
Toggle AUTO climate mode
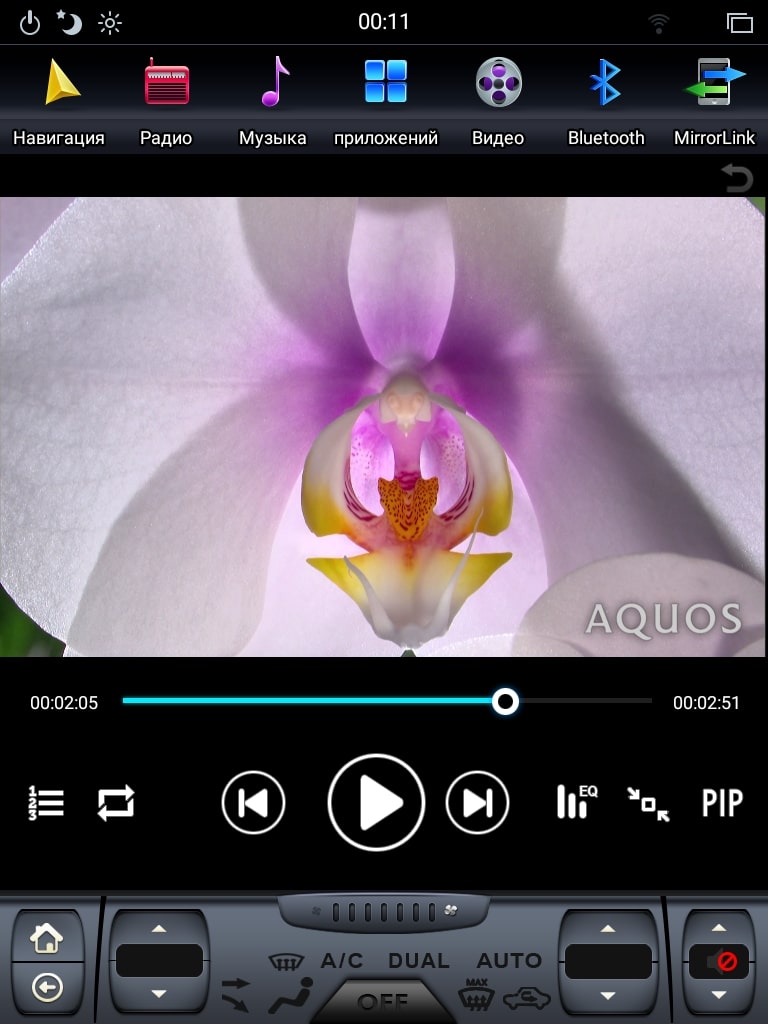click(509, 961)
